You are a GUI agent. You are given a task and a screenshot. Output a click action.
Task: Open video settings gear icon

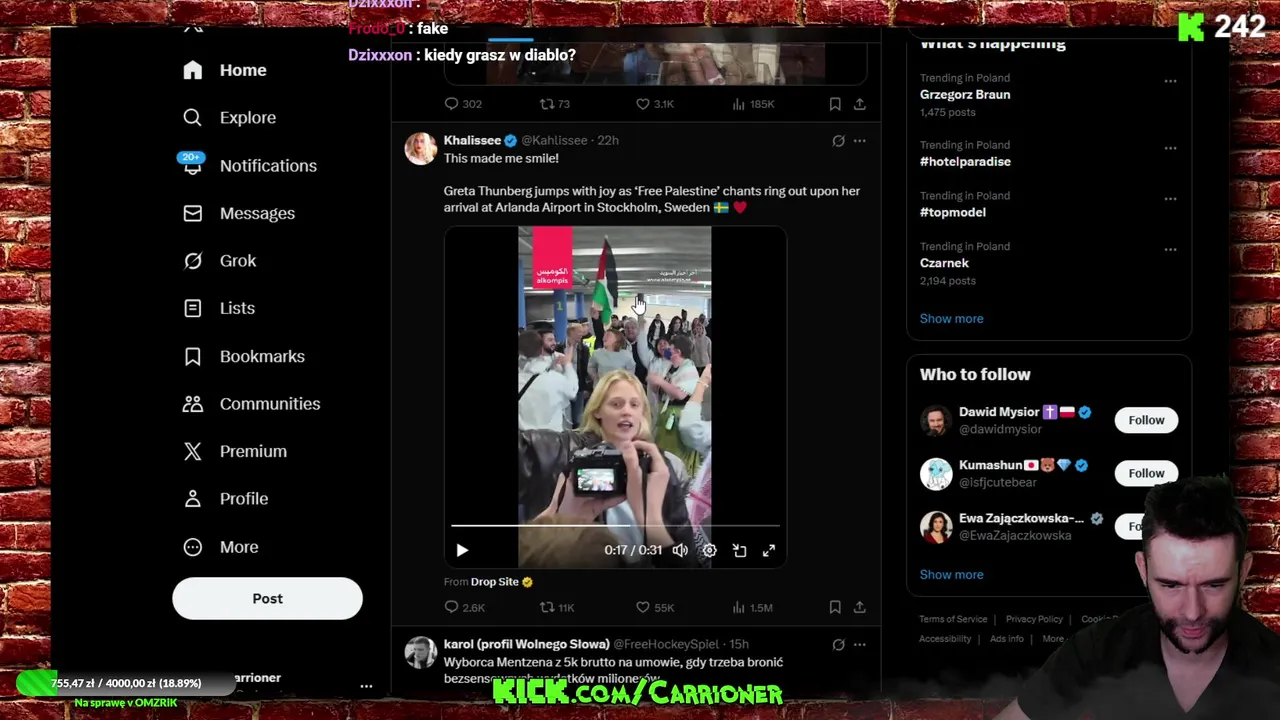tap(709, 550)
